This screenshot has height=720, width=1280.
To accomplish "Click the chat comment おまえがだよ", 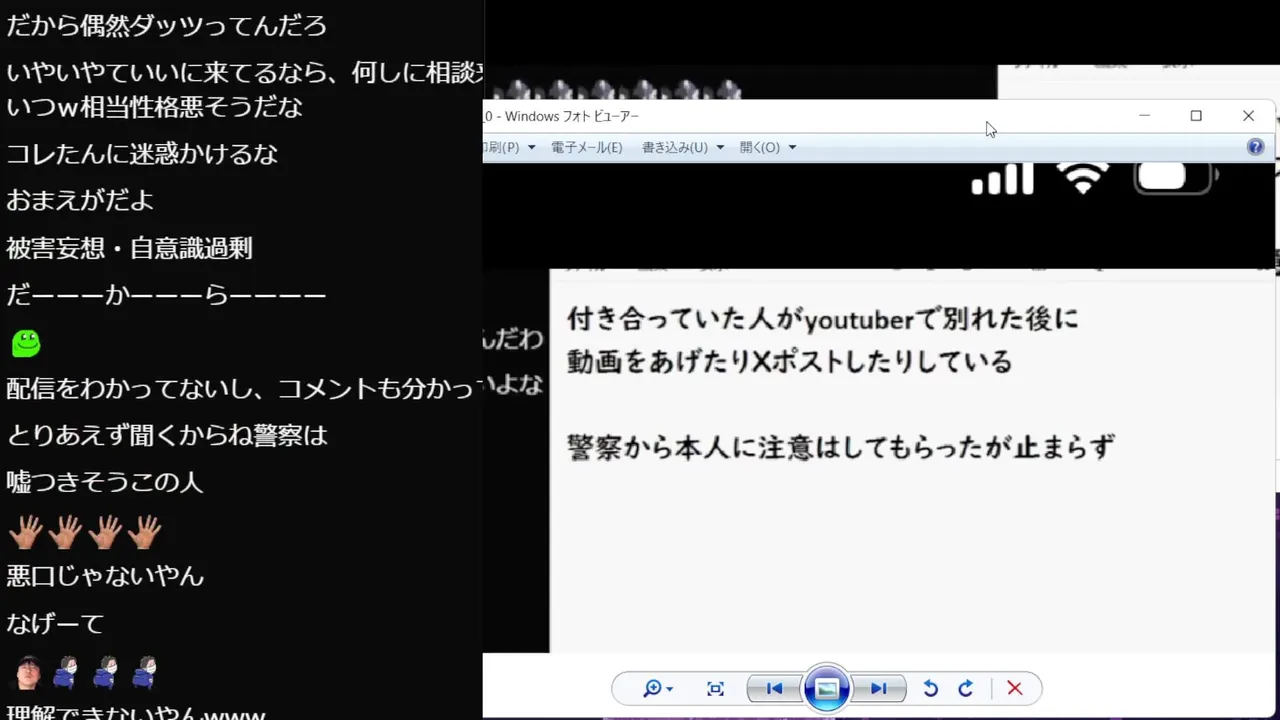I will click(80, 200).
